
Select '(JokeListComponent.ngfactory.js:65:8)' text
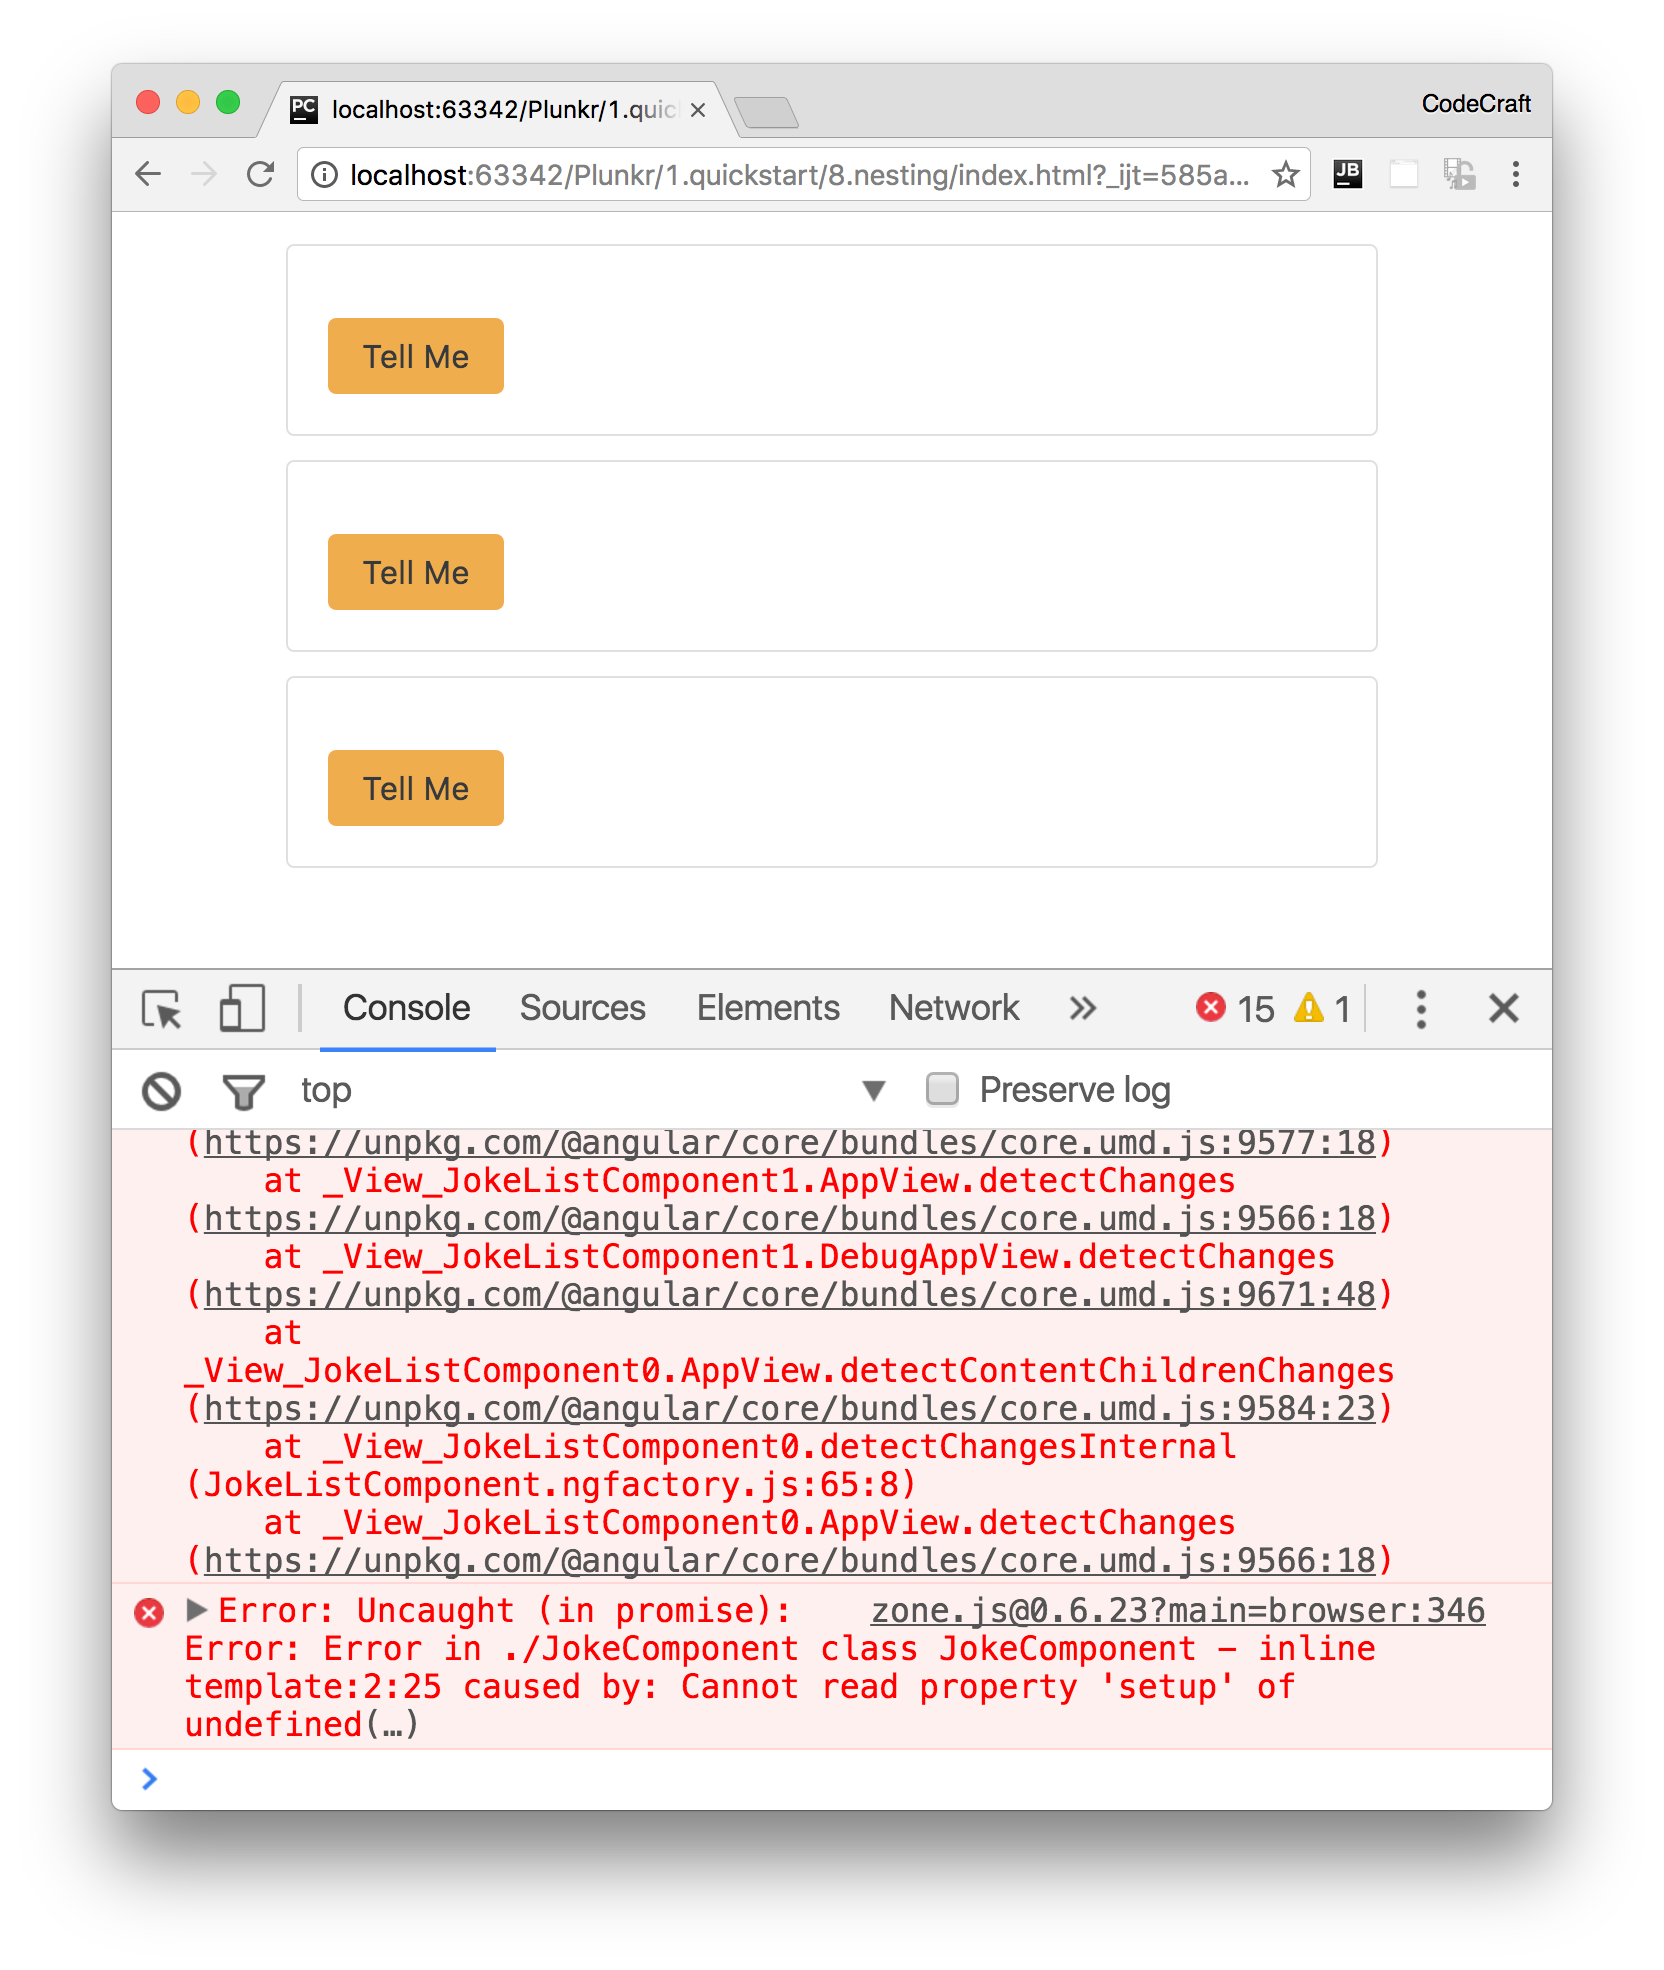point(551,1485)
